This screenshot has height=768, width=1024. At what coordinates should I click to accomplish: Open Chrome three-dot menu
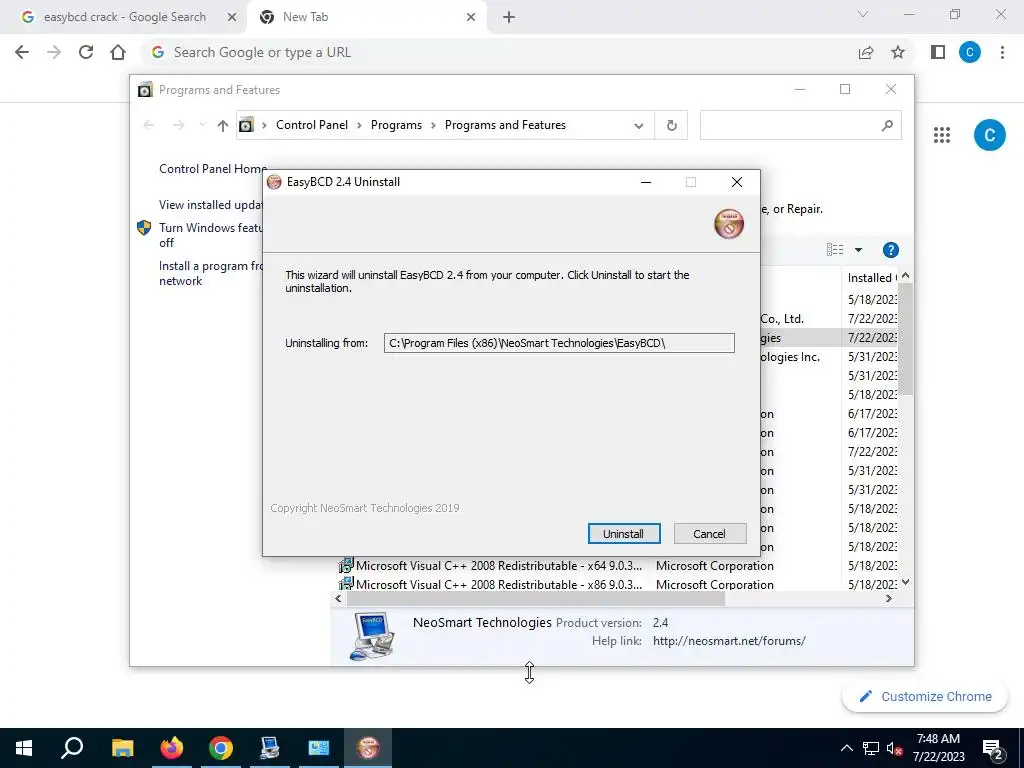pyautogui.click(x=1002, y=52)
